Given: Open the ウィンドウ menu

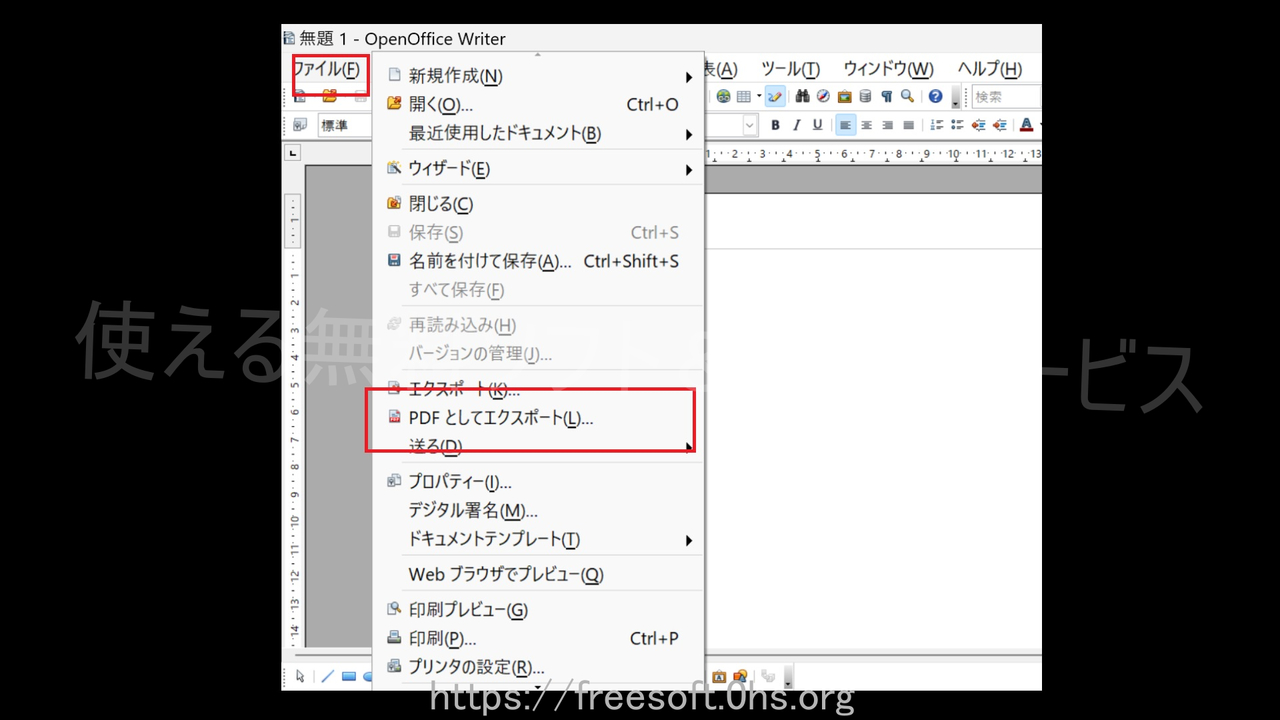Looking at the screenshot, I should 888,68.
